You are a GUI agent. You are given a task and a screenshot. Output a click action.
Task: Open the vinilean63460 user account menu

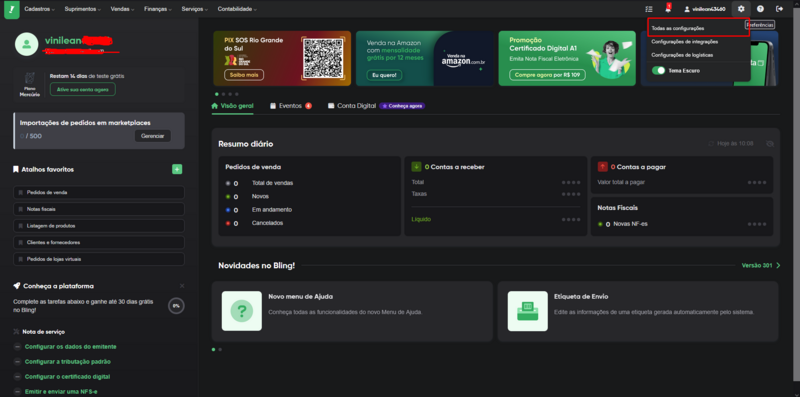coord(705,9)
